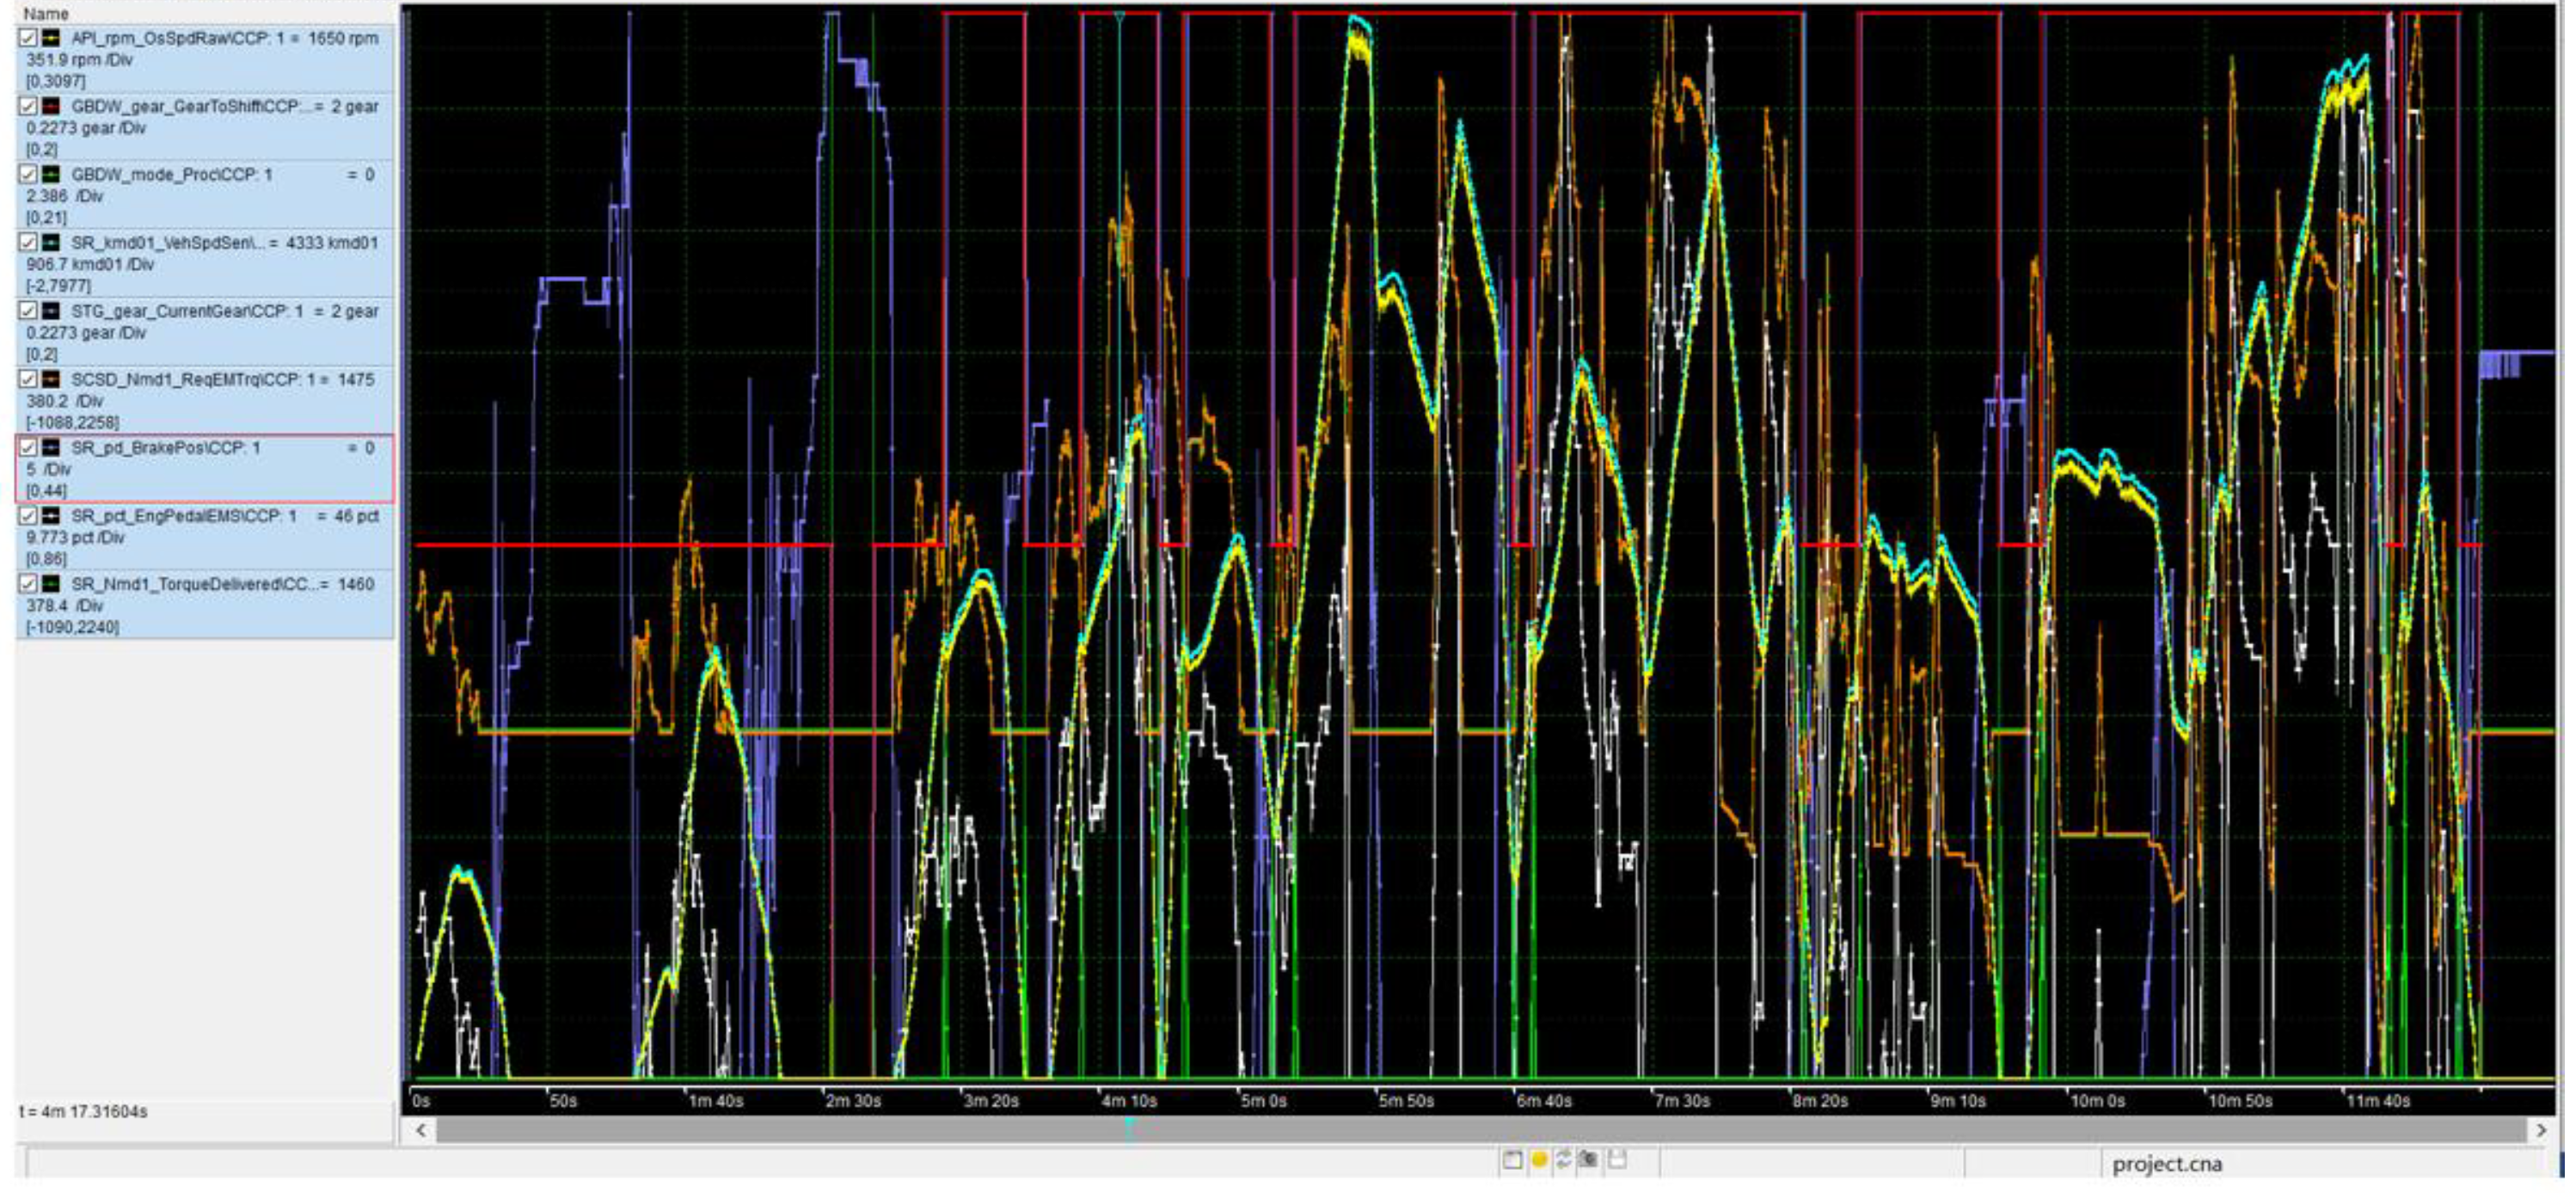Click yellow line icon of API_rpm_OsSpdRaw
Screen dimensions: 2576x1193
pyautogui.click(x=51, y=38)
